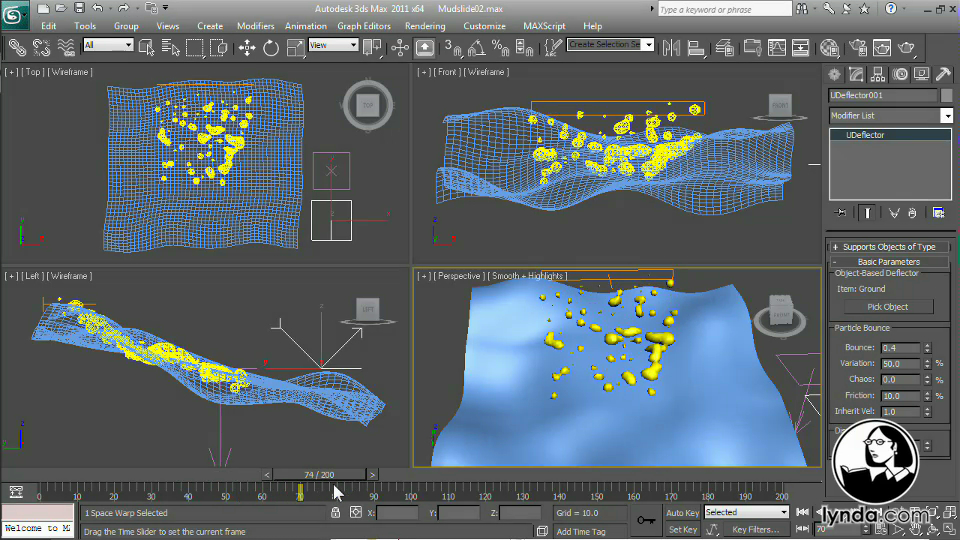The image size is (960, 540).
Task: Open the Layer Manager
Action: [x=724, y=47]
